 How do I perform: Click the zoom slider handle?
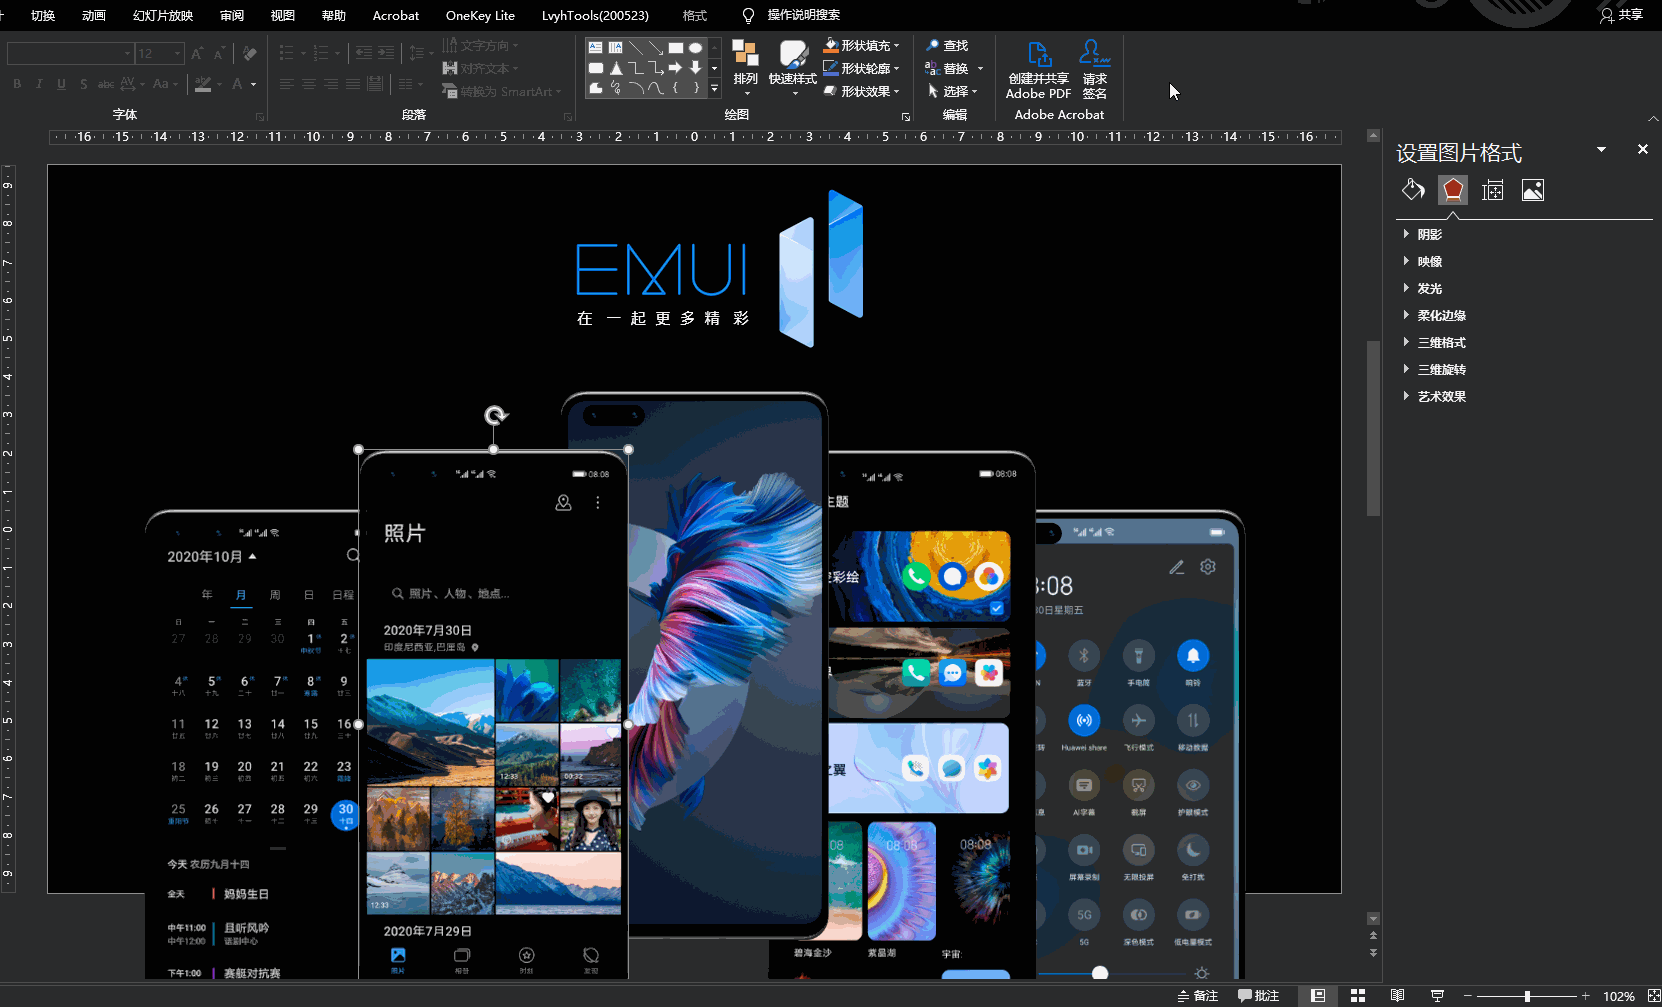[1527, 996]
